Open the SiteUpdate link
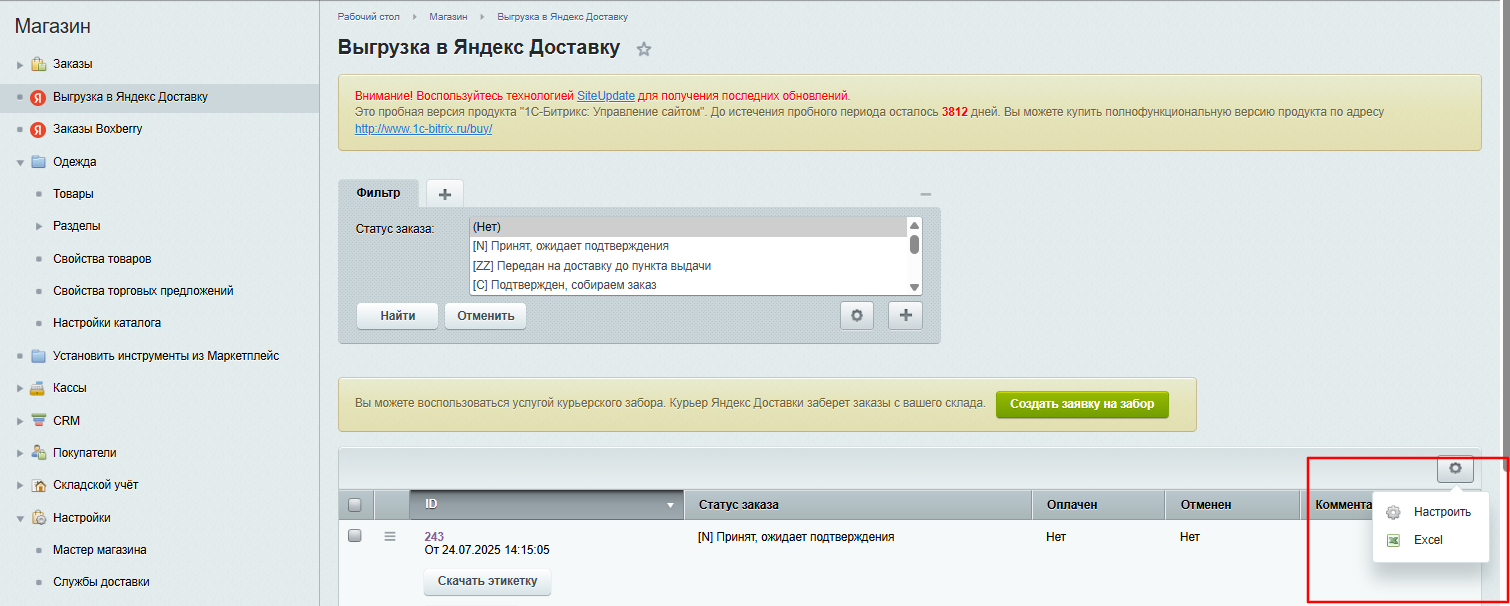This screenshot has height=606, width=1510. 606,96
